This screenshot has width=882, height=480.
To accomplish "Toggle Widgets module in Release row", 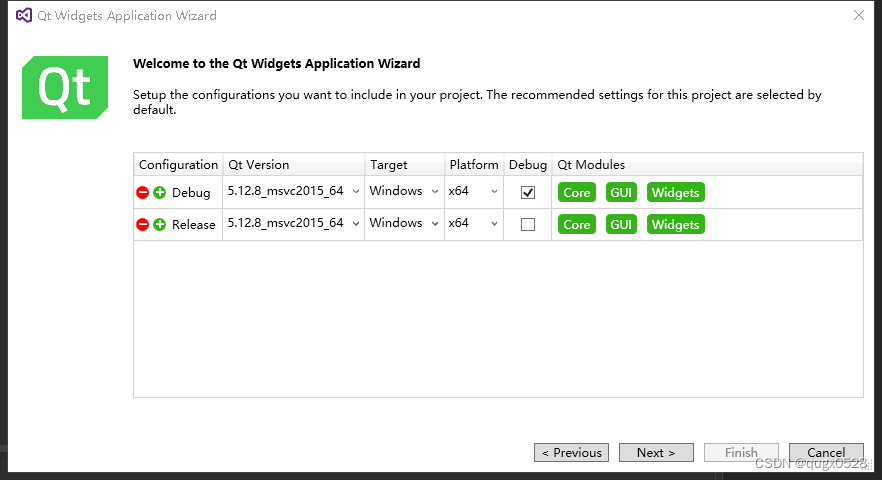I will [x=676, y=225].
